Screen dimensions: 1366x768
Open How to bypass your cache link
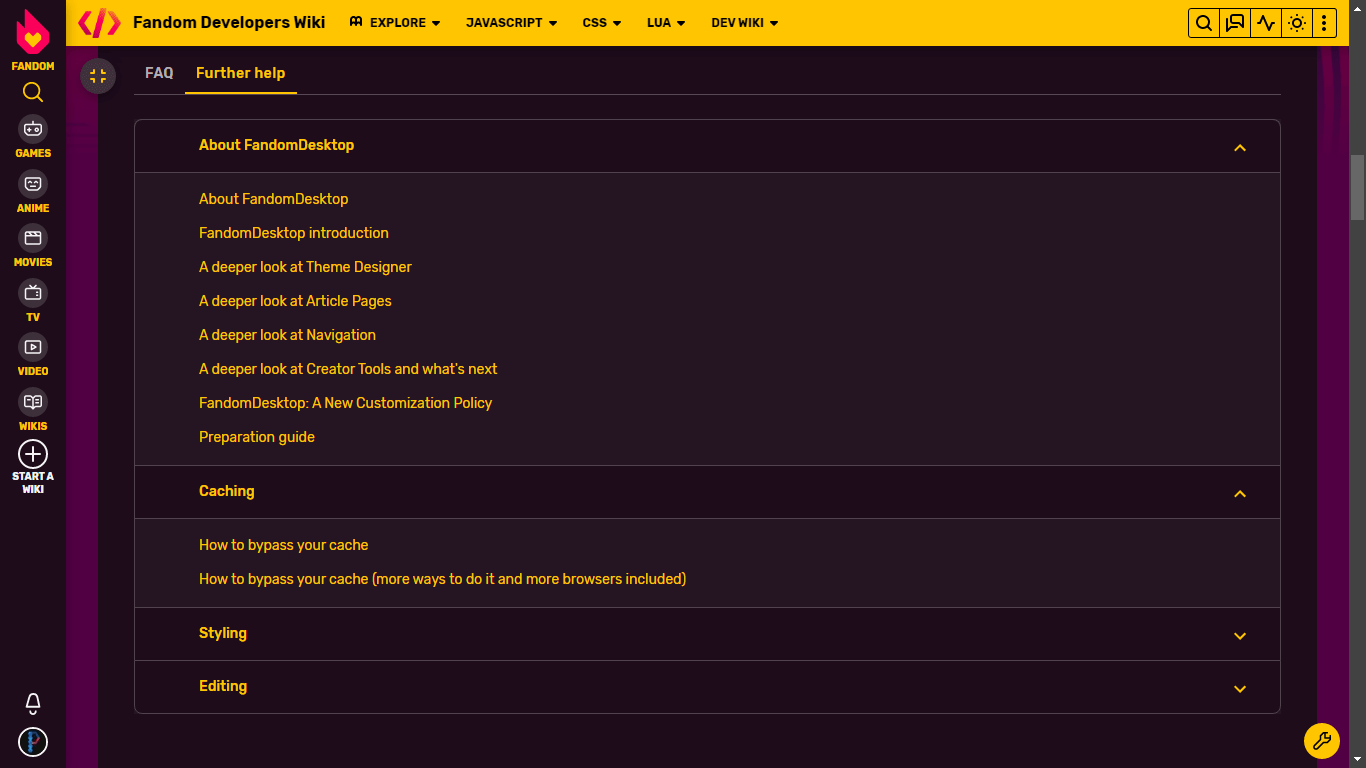[x=284, y=545]
